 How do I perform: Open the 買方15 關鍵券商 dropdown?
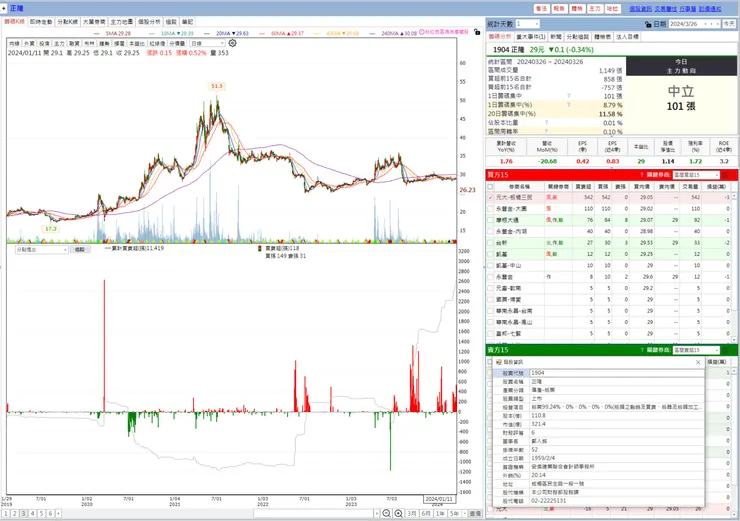point(696,175)
